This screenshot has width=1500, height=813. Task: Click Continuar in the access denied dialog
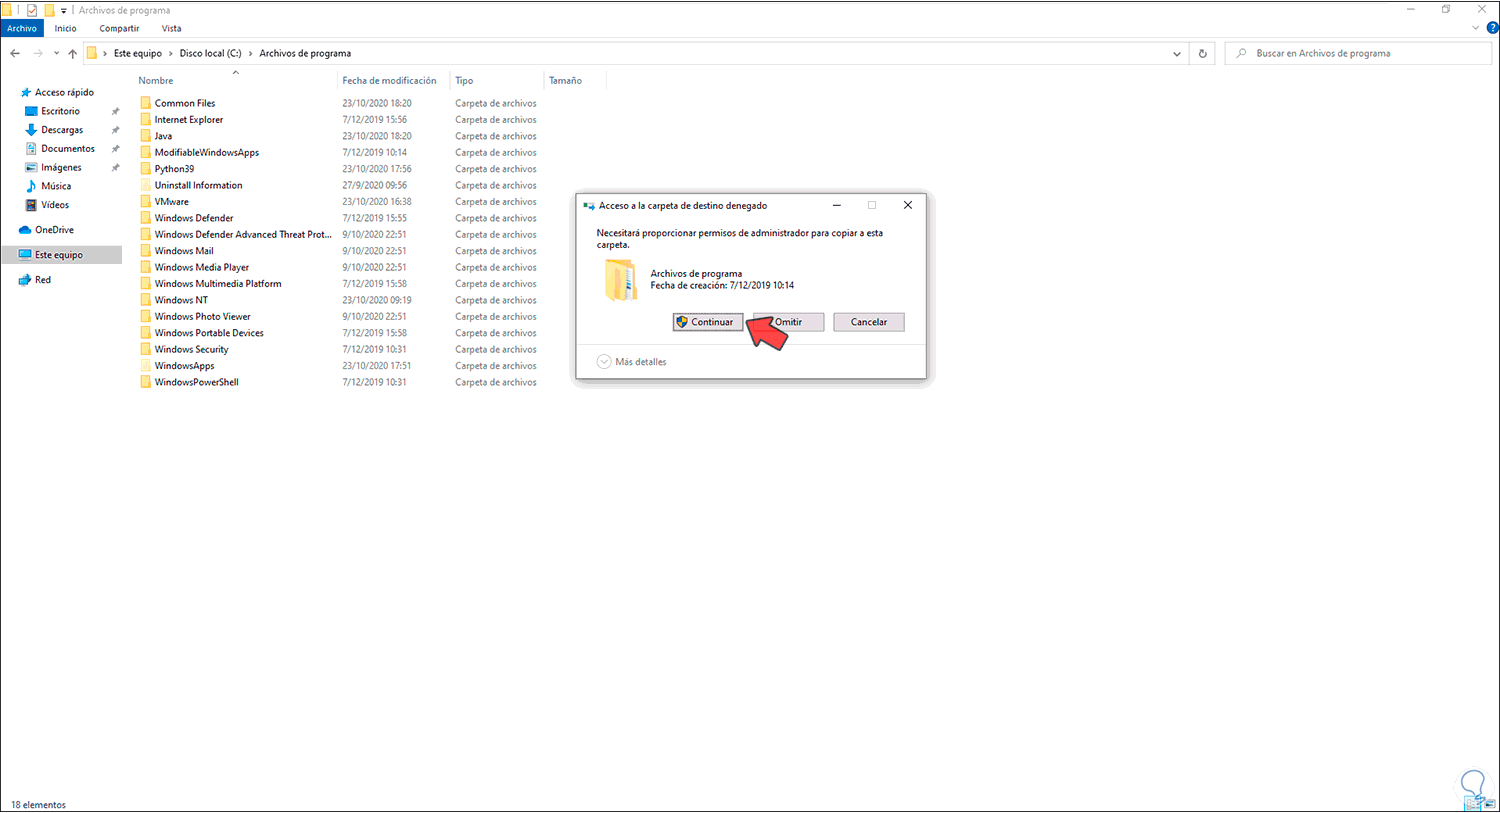pos(708,322)
